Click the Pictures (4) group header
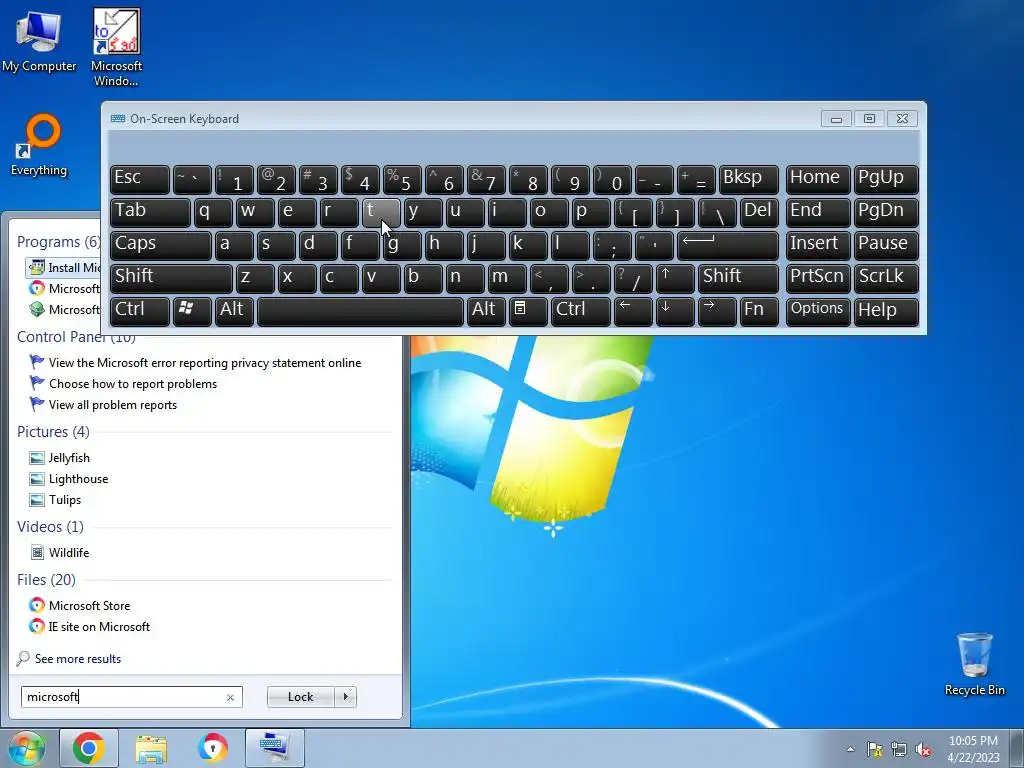Viewport: 1024px width, 768px height. (x=53, y=432)
